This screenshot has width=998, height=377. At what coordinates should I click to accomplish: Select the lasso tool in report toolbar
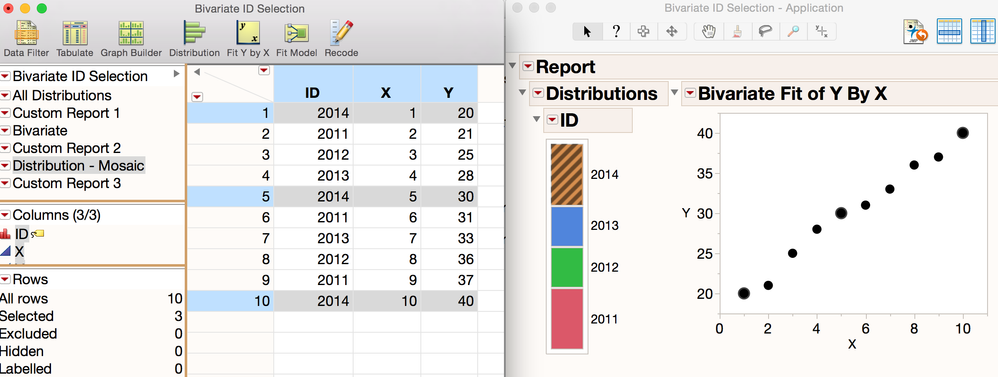[766, 32]
